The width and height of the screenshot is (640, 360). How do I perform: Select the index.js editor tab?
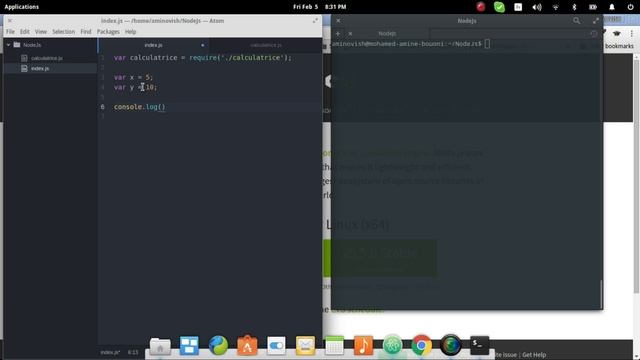153,45
